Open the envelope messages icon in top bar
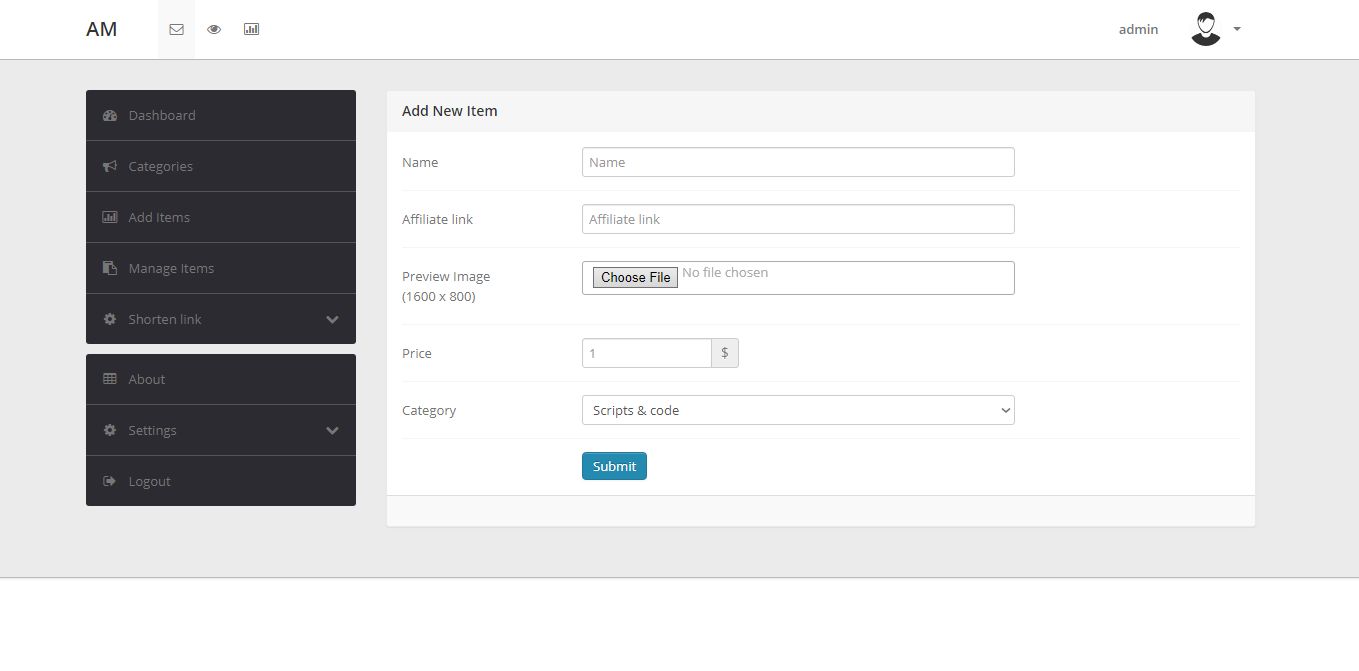Screen dimensions: 1359x671 tap(176, 29)
